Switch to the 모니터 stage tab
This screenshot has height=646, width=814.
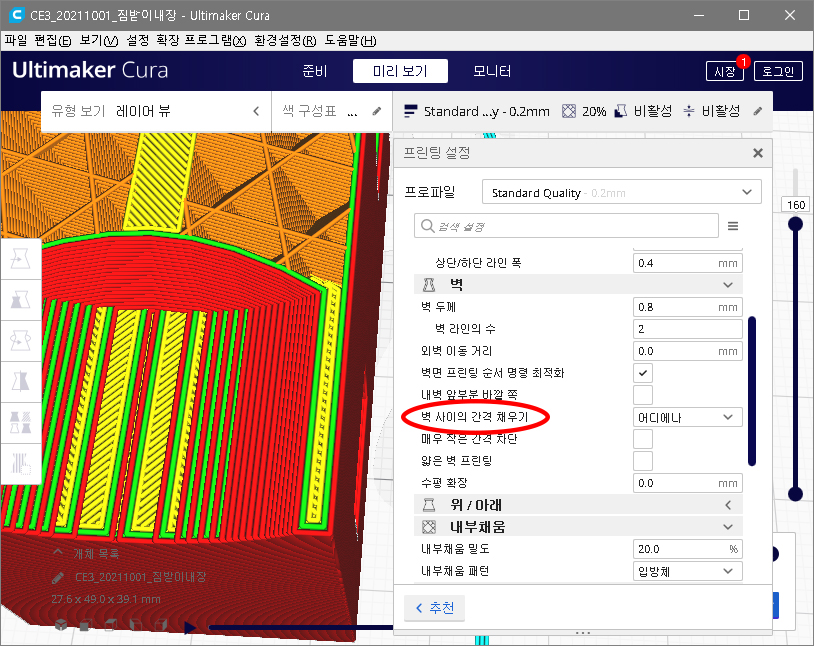point(492,71)
